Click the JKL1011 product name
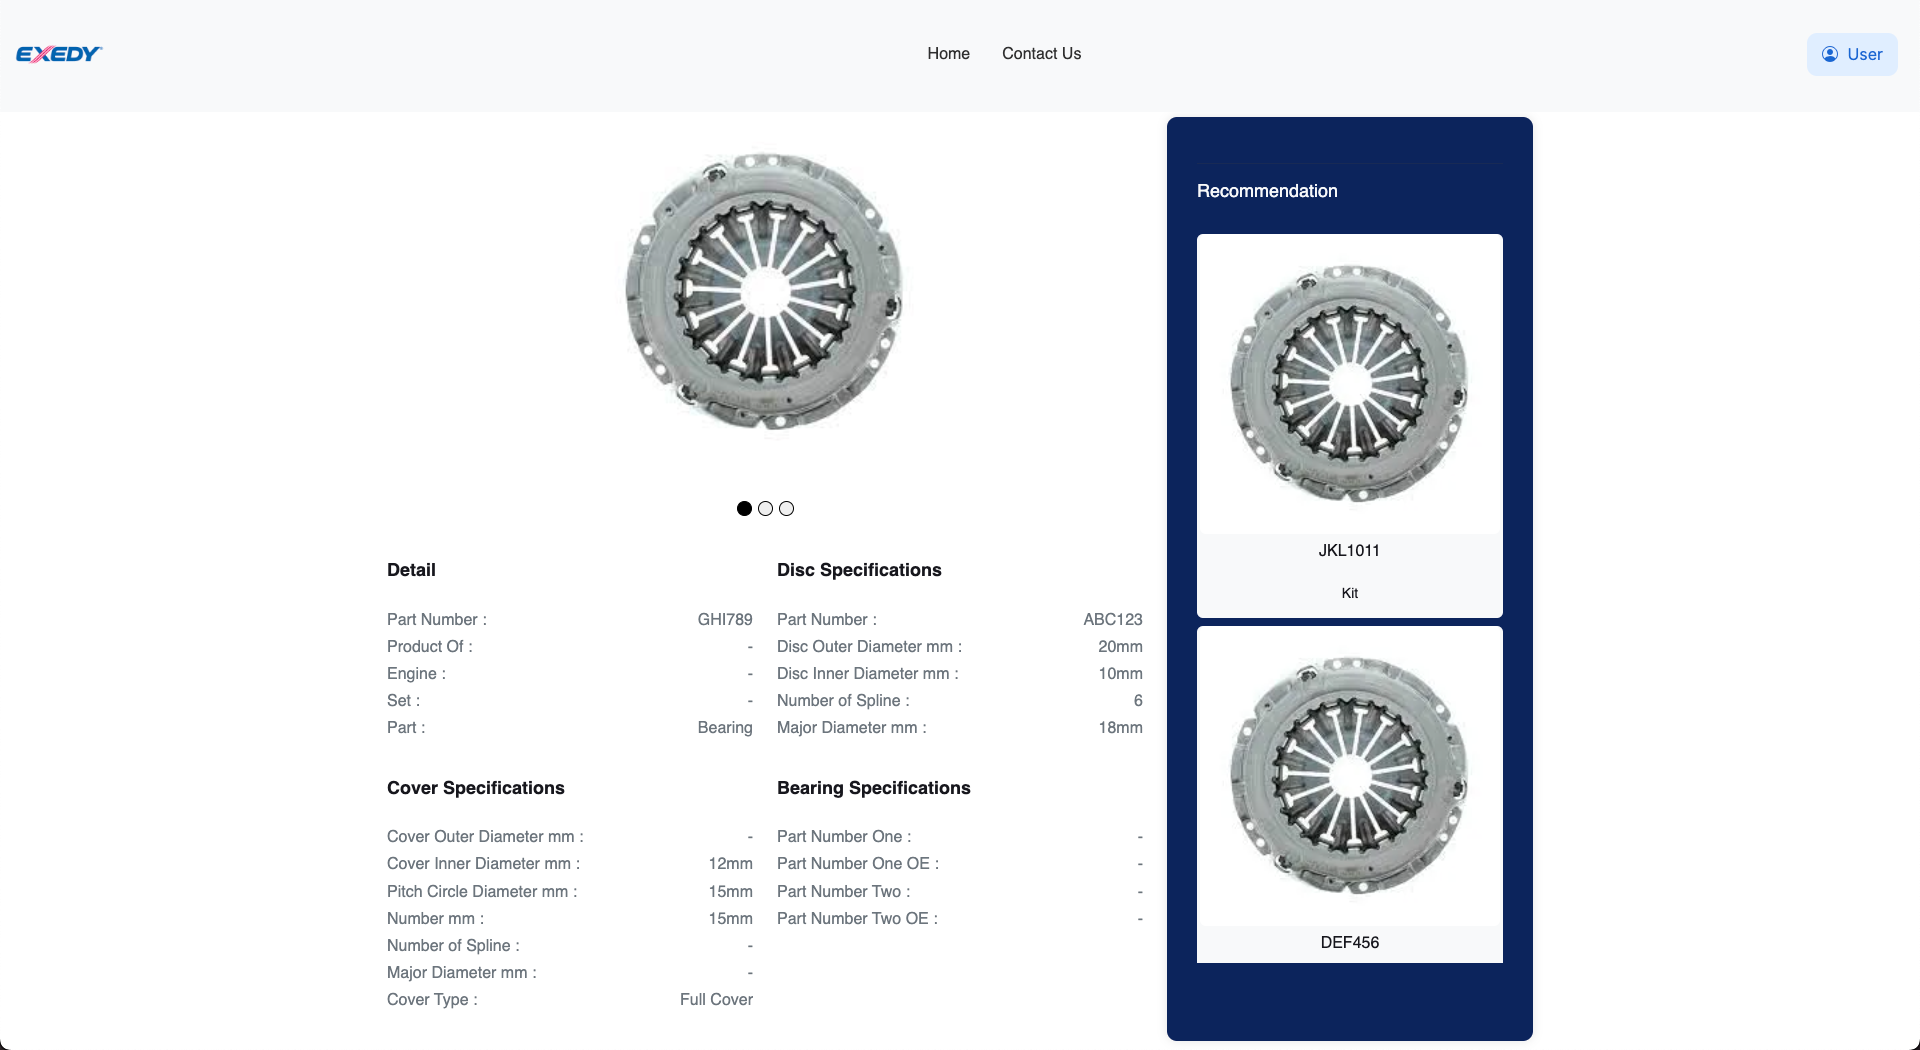Viewport: 1920px width, 1050px height. click(1349, 551)
